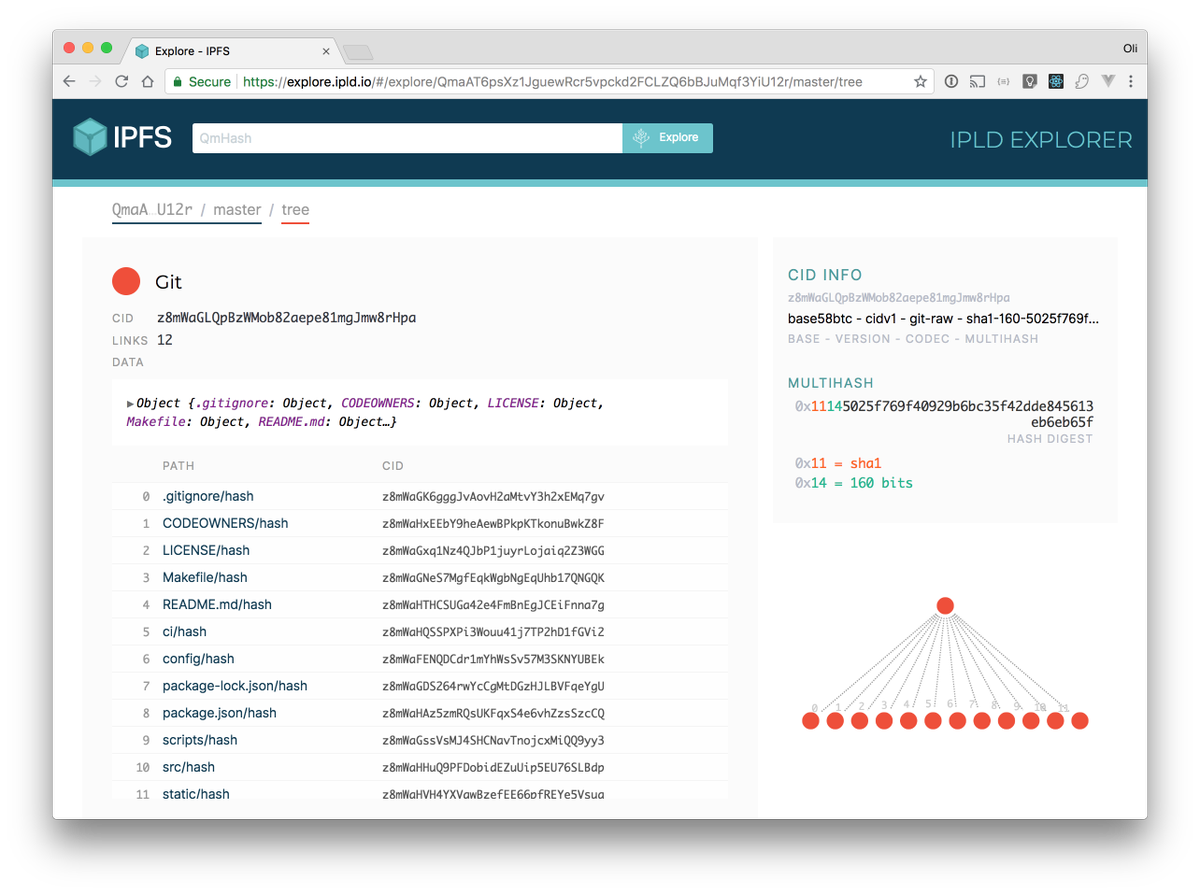The width and height of the screenshot is (1200, 894).
Task: Click the Oli profile button
Action: pos(1130,47)
